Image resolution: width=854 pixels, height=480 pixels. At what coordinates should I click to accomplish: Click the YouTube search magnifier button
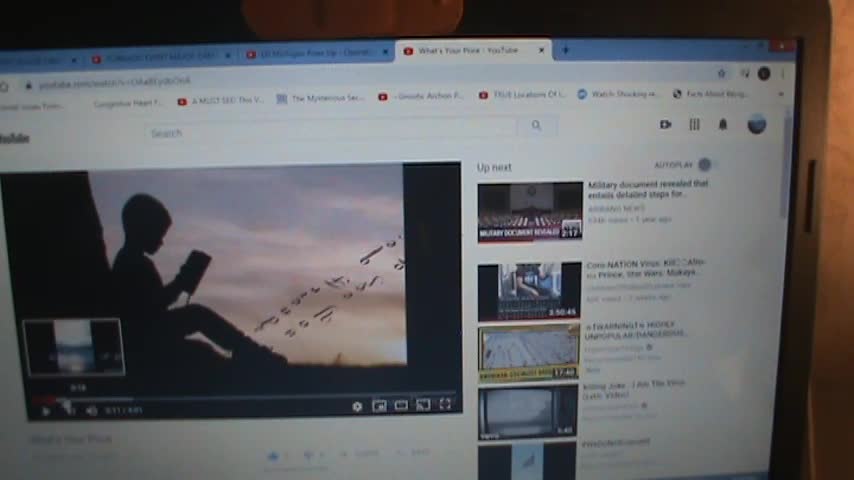[536, 125]
